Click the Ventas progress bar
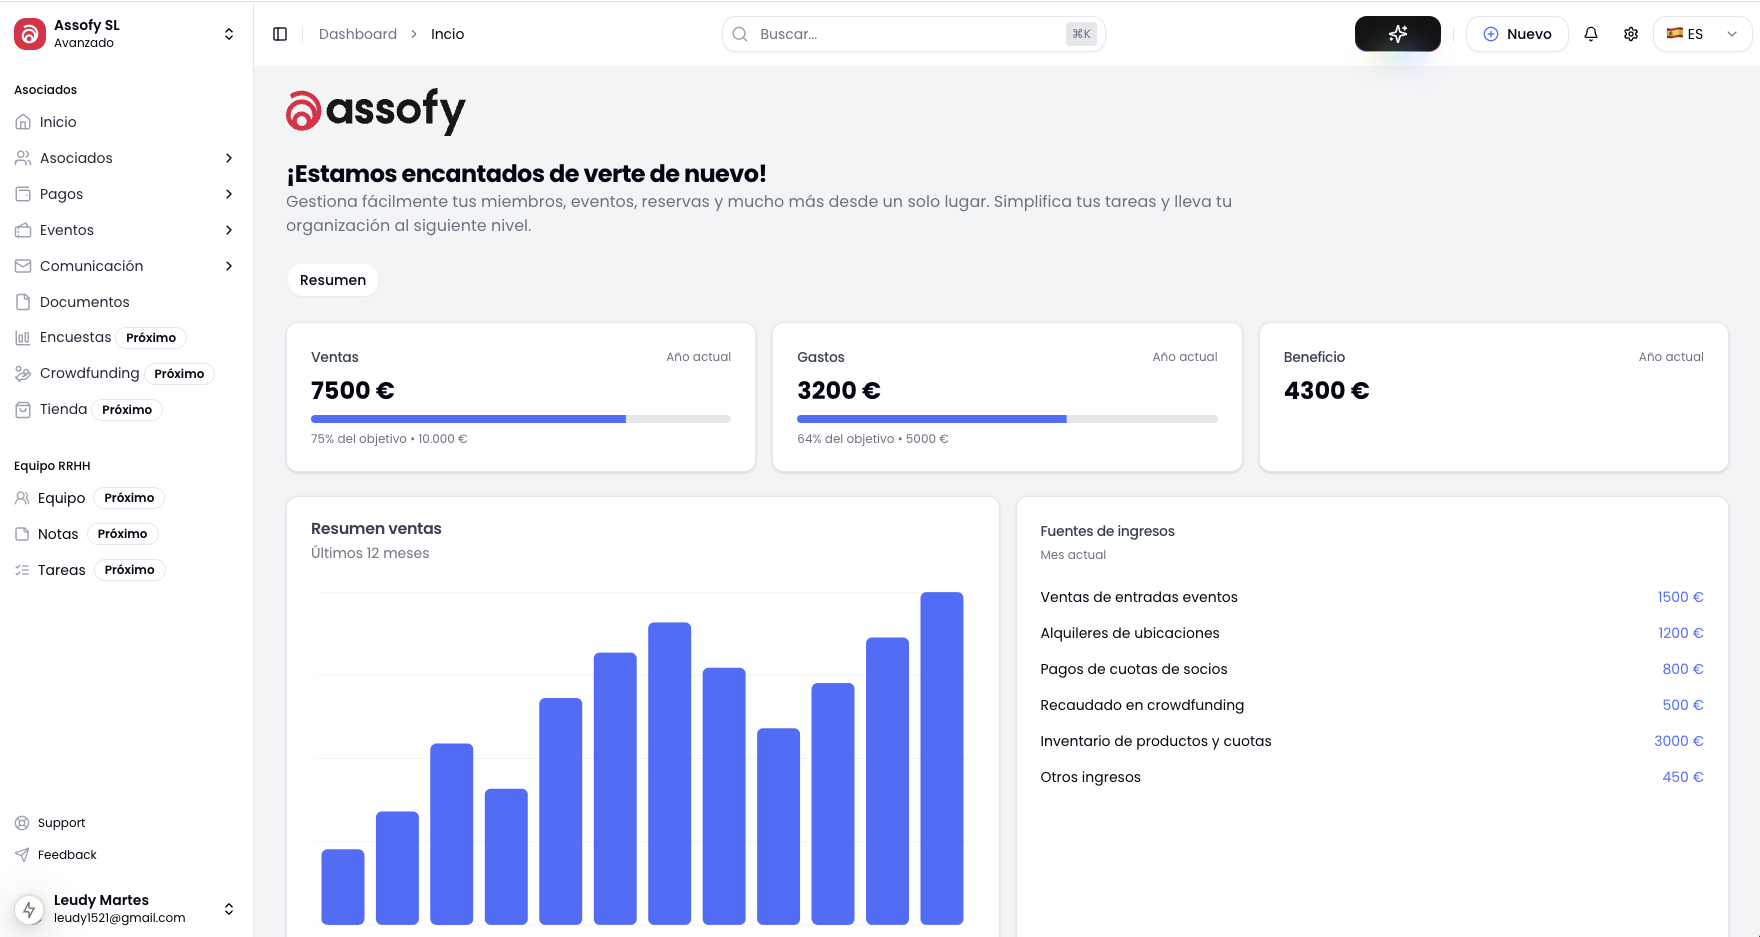Viewport: 1760px width, 937px height. tap(520, 418)
